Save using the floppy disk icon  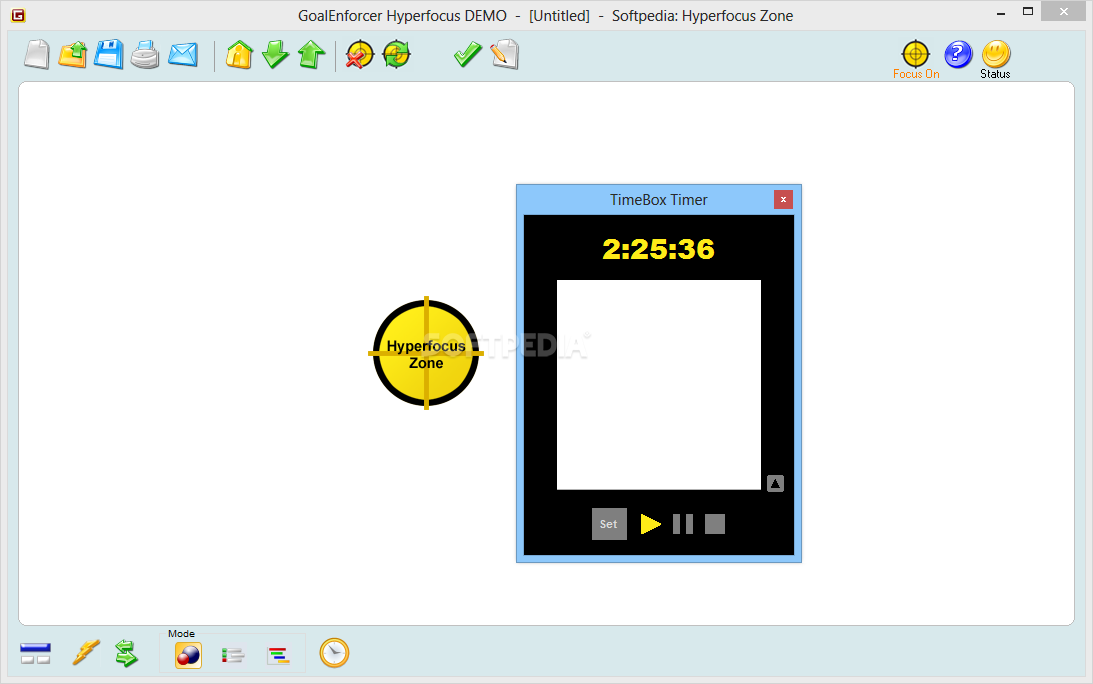pos(109,54)
